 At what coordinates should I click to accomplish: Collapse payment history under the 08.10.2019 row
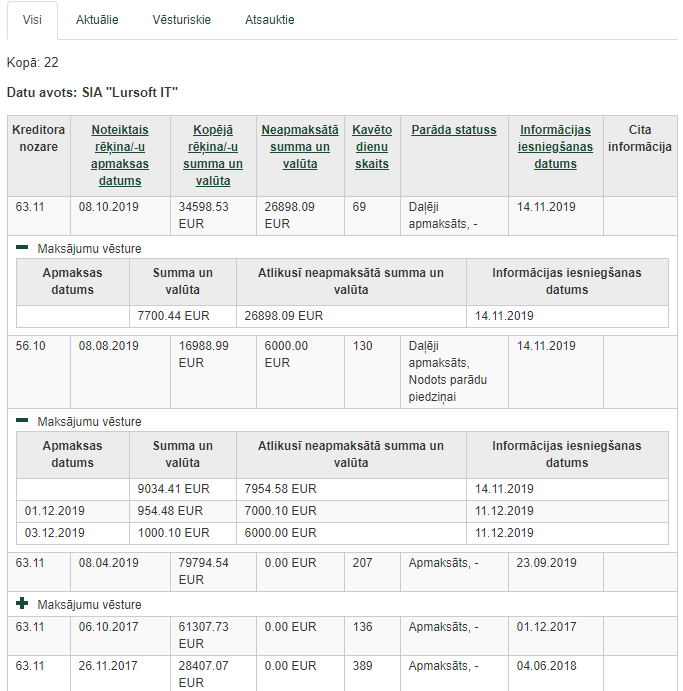pos(22,248)
